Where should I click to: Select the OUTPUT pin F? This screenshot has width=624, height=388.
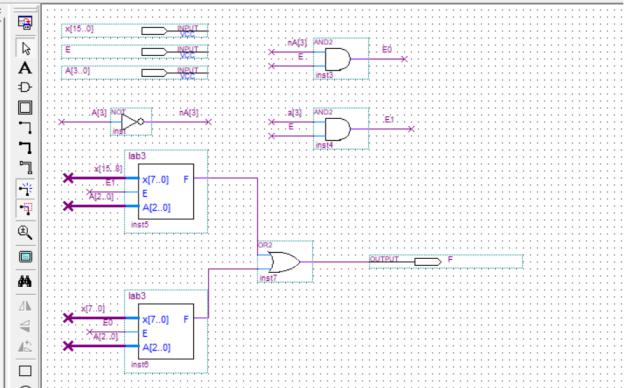[x=446, y=261]
